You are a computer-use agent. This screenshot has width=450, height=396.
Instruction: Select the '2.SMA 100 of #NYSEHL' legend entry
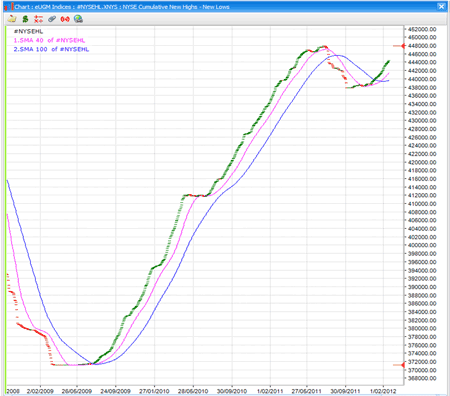tap(51, 49)
